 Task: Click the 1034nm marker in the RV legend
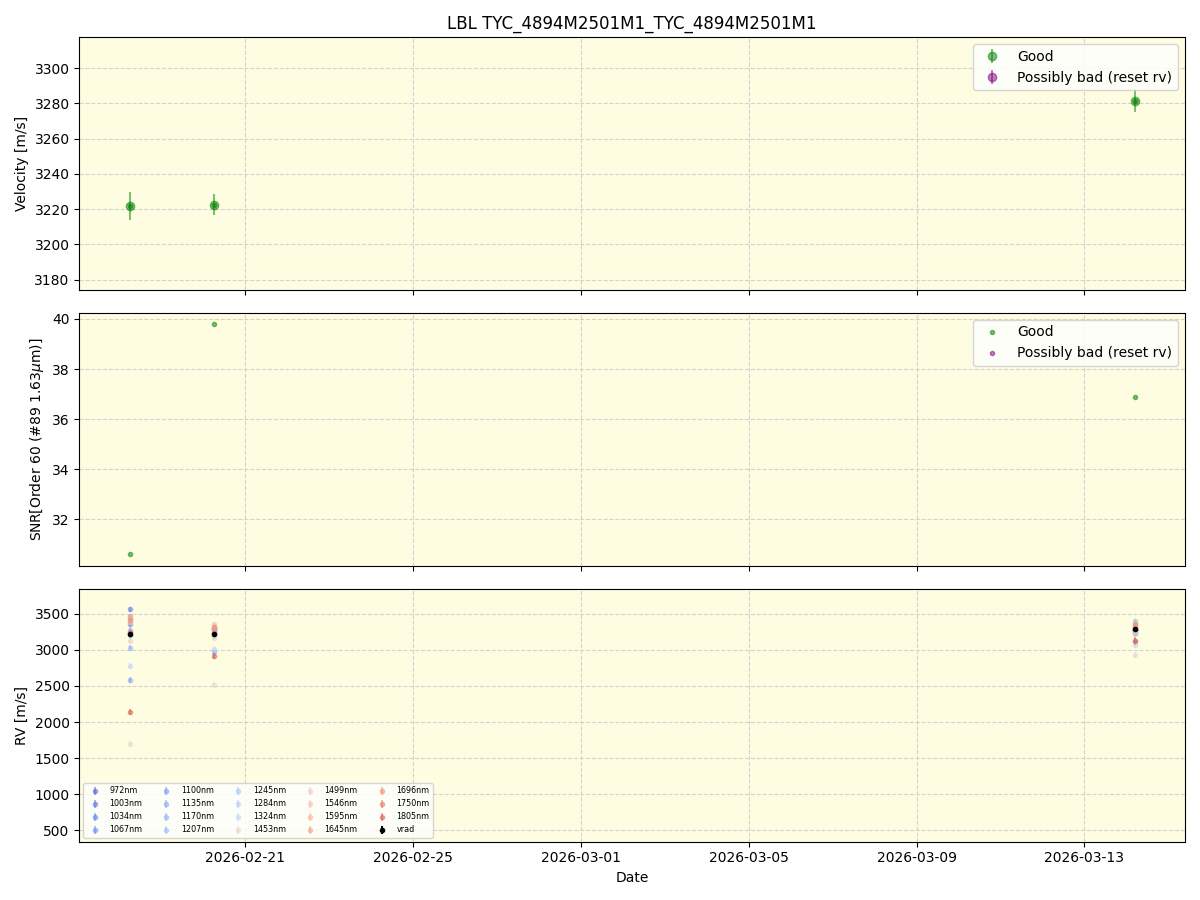(95, 817)
